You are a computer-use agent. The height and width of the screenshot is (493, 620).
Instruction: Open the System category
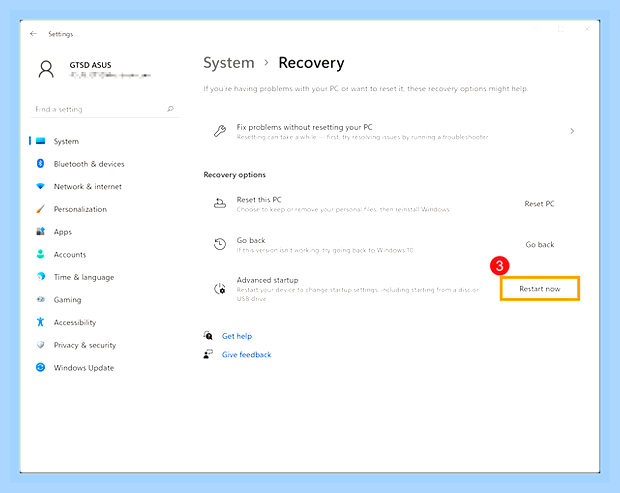[66, 141]
